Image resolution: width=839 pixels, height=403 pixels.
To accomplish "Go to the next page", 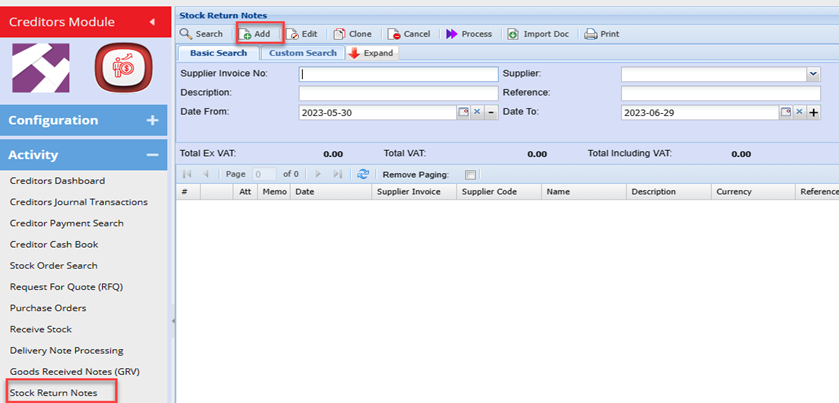I will [x=318, y=174].
